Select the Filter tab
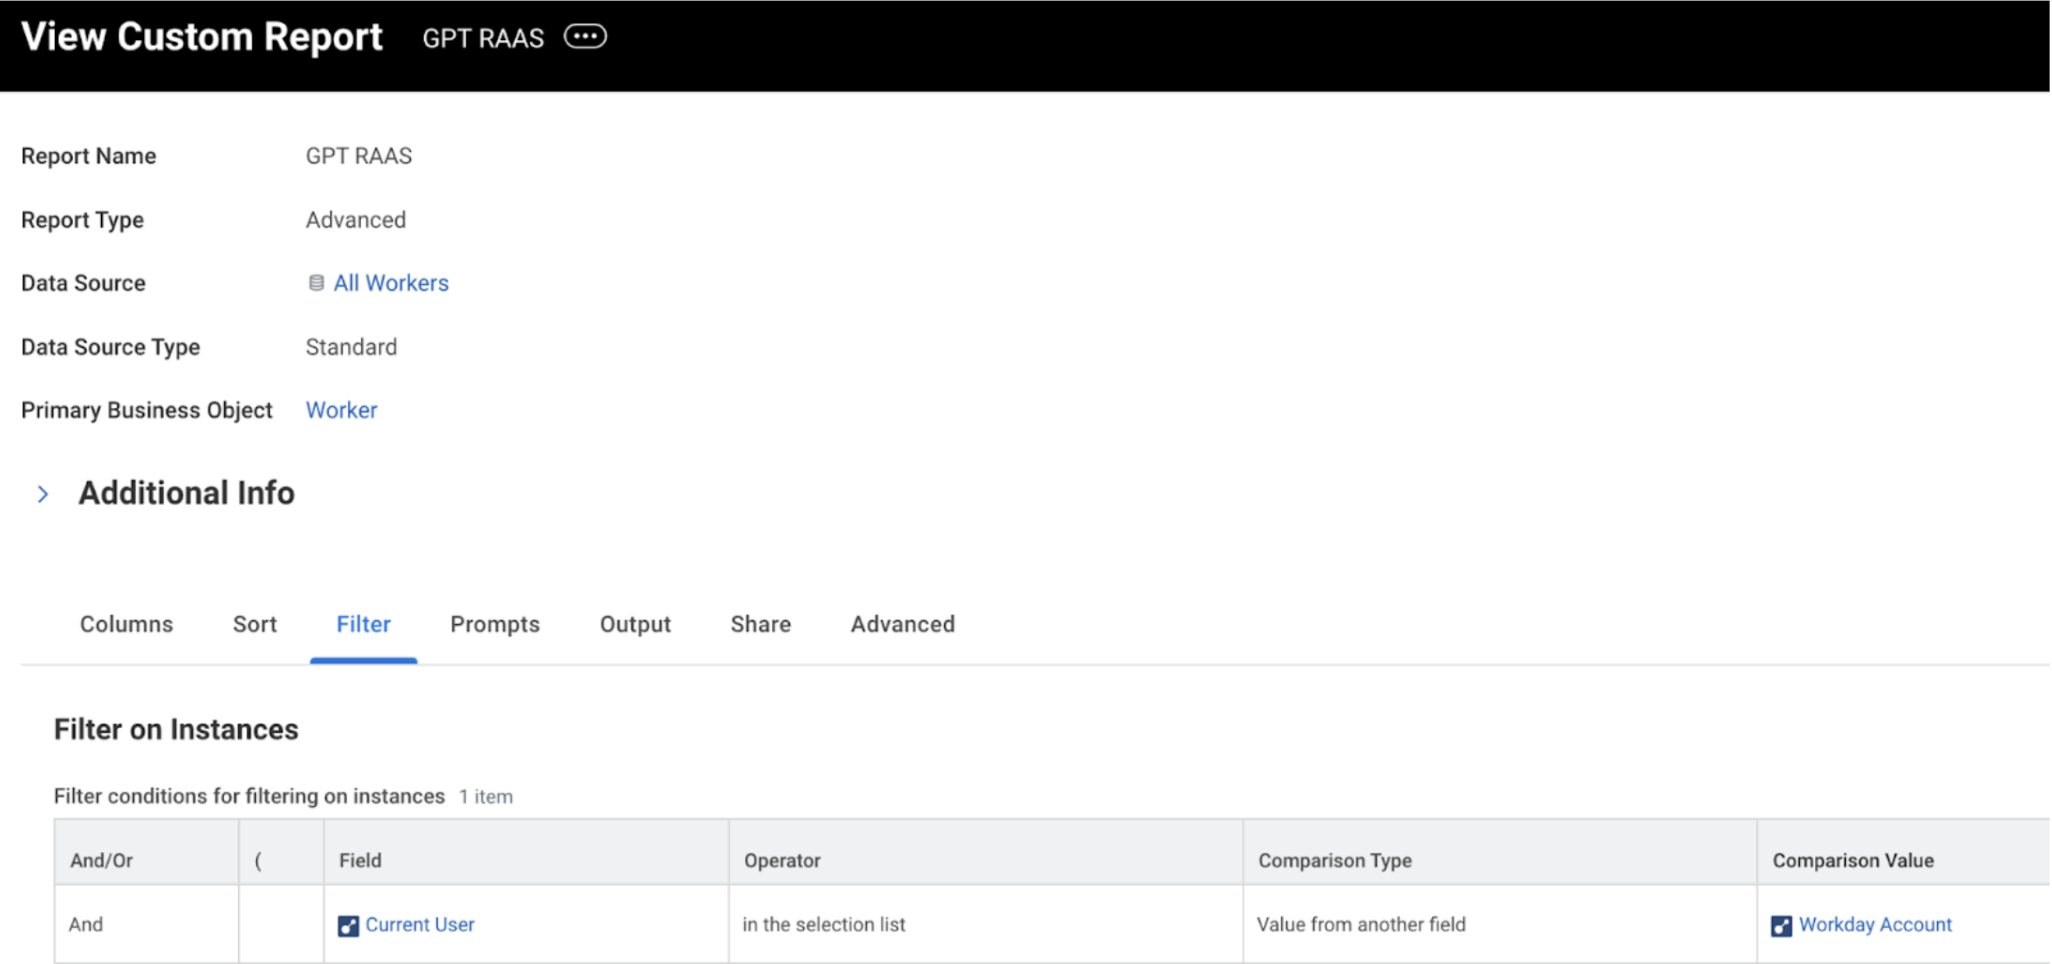The image size is (2052, 964). coord(363,624)
